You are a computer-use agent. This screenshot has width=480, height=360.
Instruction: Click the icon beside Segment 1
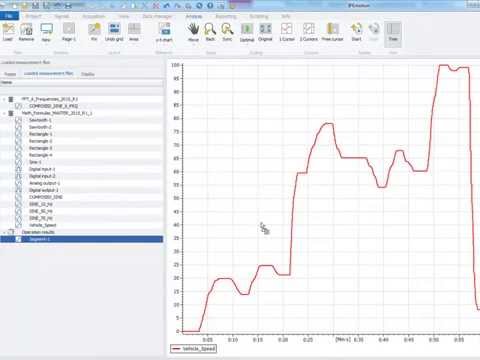pos(18,239)
